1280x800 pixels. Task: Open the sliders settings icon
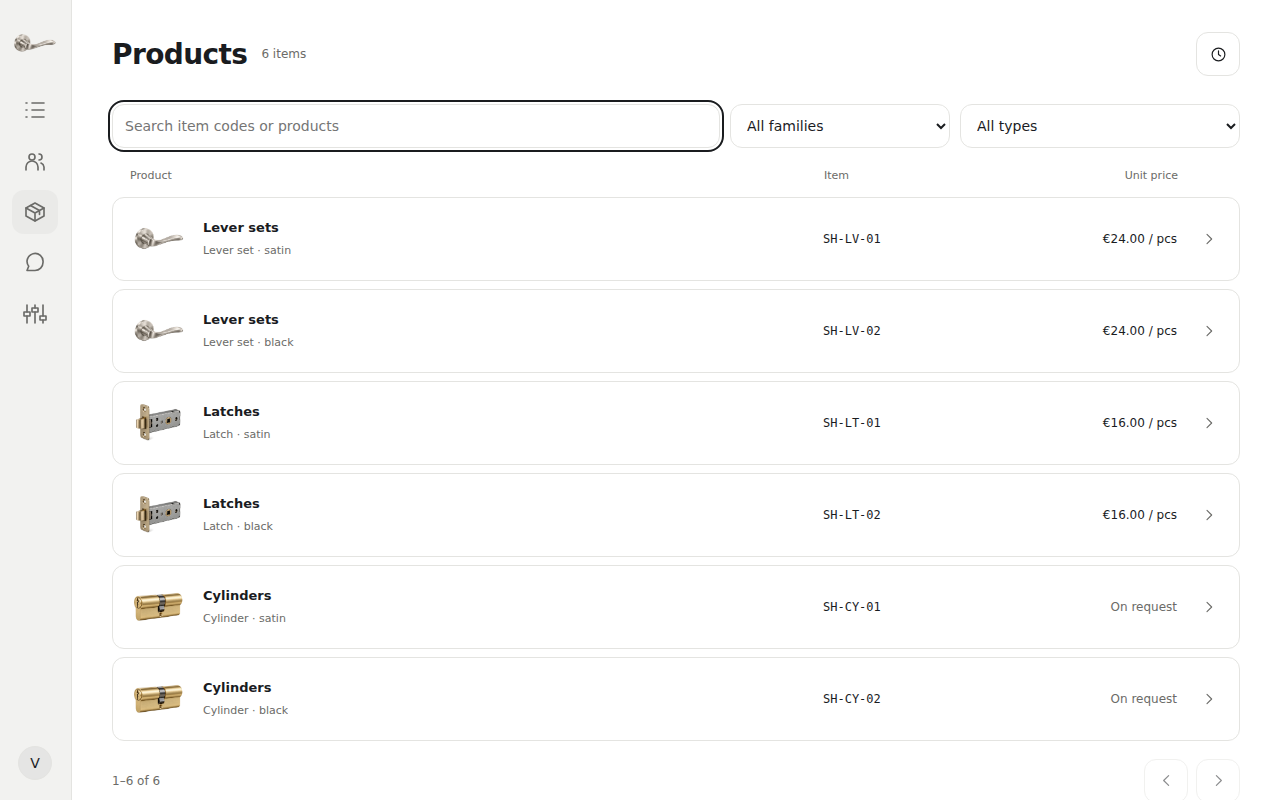click(35, 314)
